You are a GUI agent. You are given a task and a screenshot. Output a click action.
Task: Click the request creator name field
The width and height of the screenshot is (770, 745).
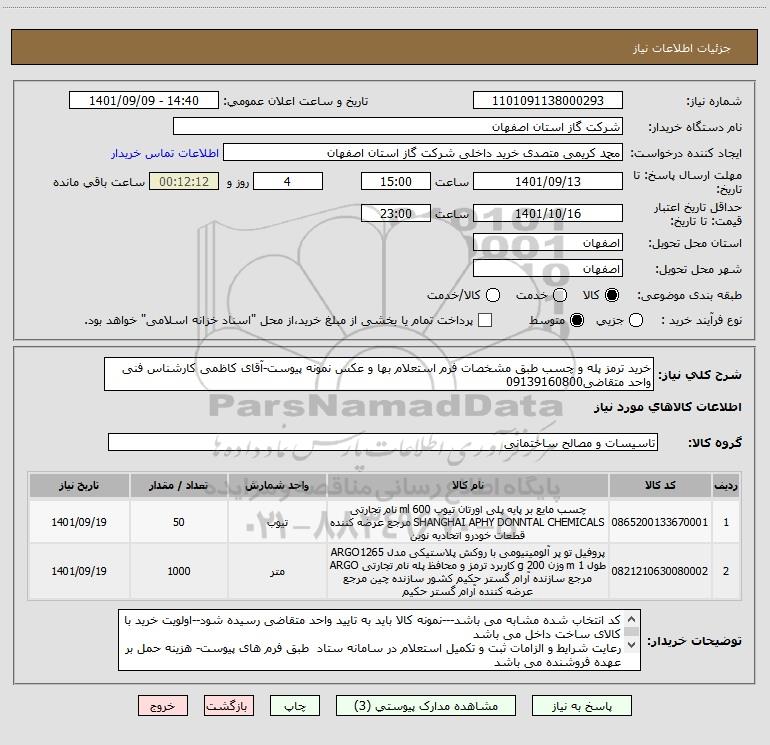click(423, 153)
